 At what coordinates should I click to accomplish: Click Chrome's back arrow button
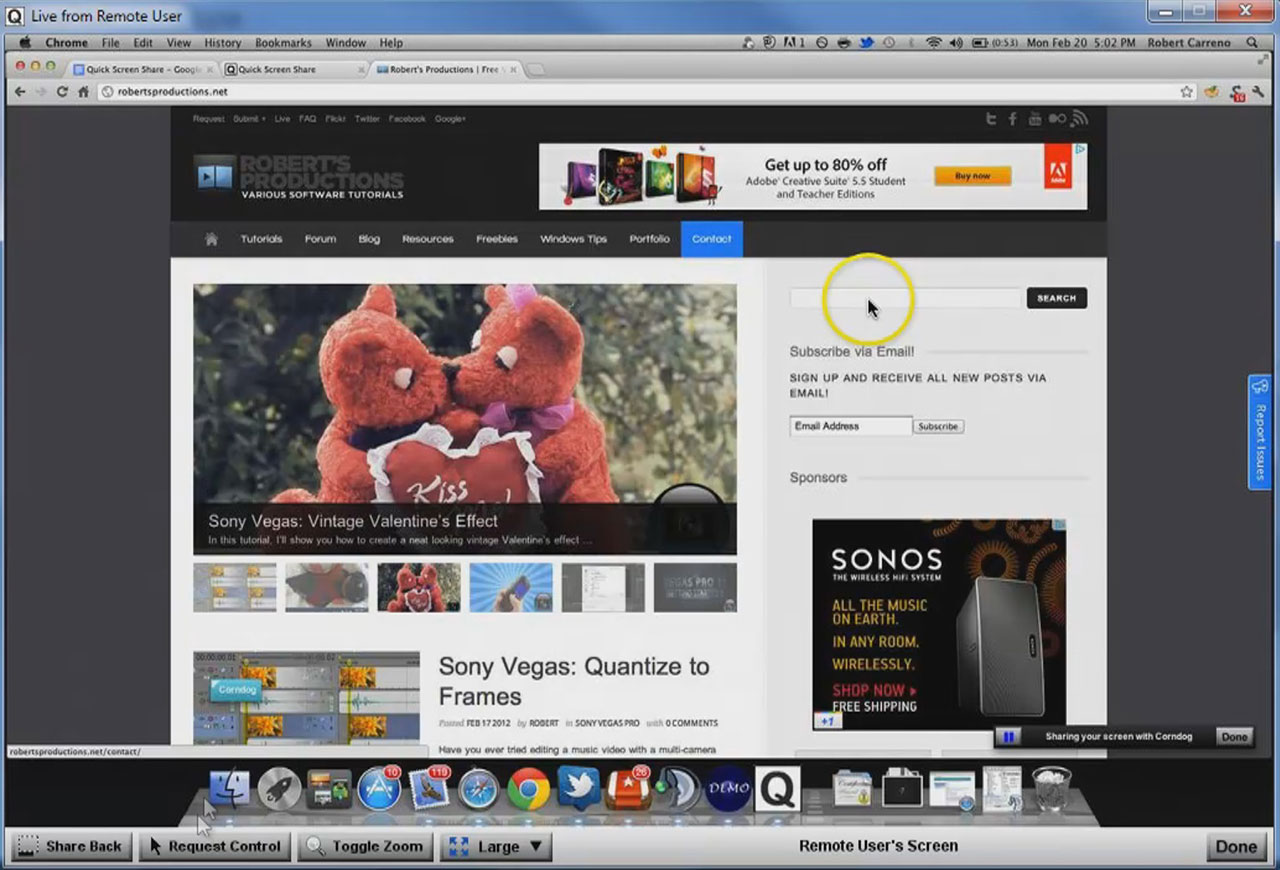pyautogui.click(x=19, y=91)
